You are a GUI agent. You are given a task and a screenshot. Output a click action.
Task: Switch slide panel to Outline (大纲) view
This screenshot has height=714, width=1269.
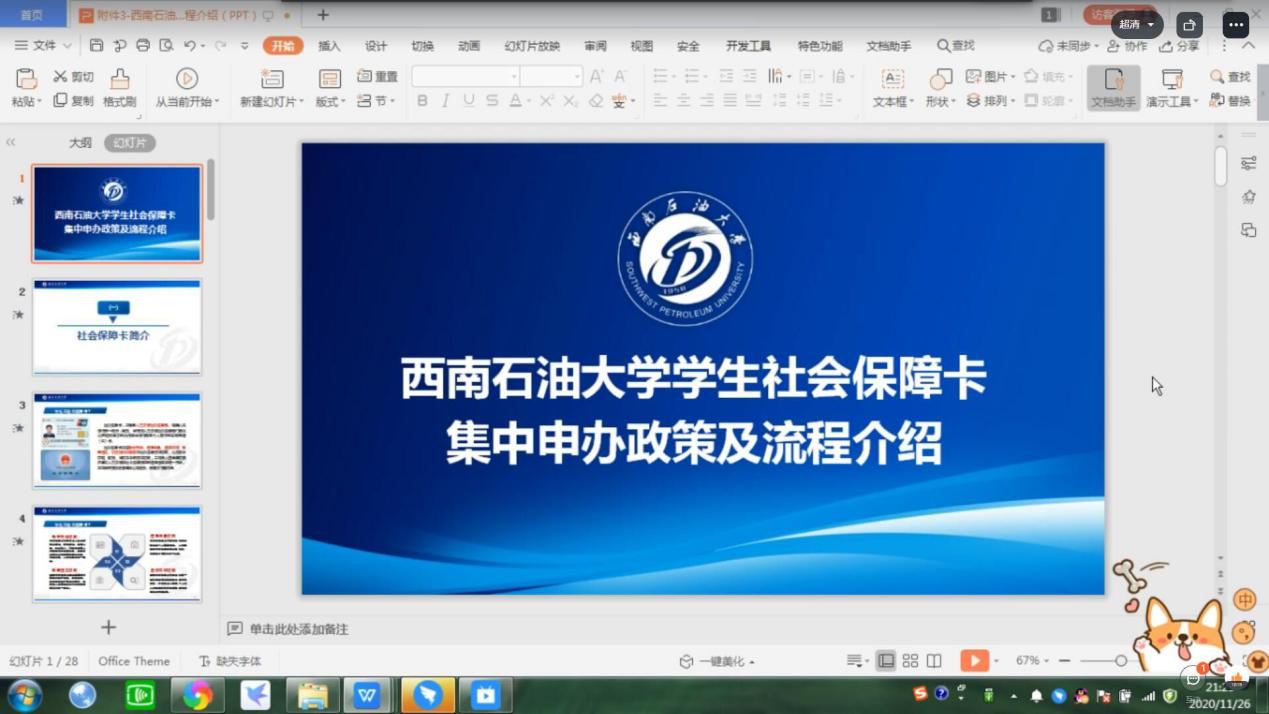coord(80,143)
